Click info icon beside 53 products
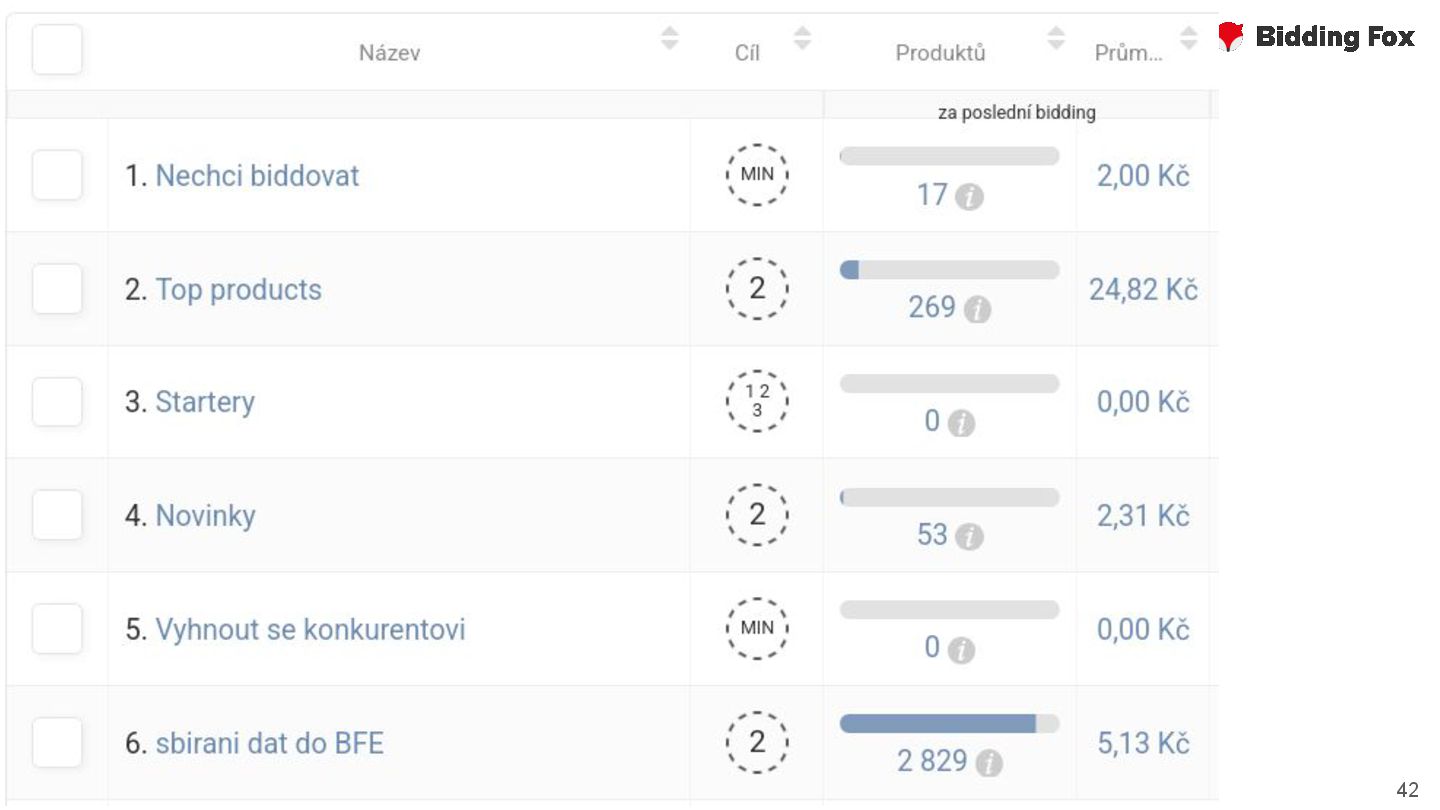Viewport: 1440px width, 810px height. tap(969, 537)
